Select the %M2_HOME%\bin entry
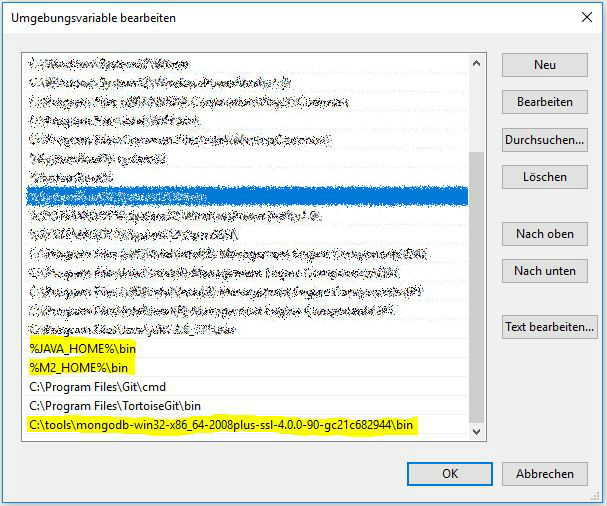Viewport: 607px width, 506px height. coord(78,368)
